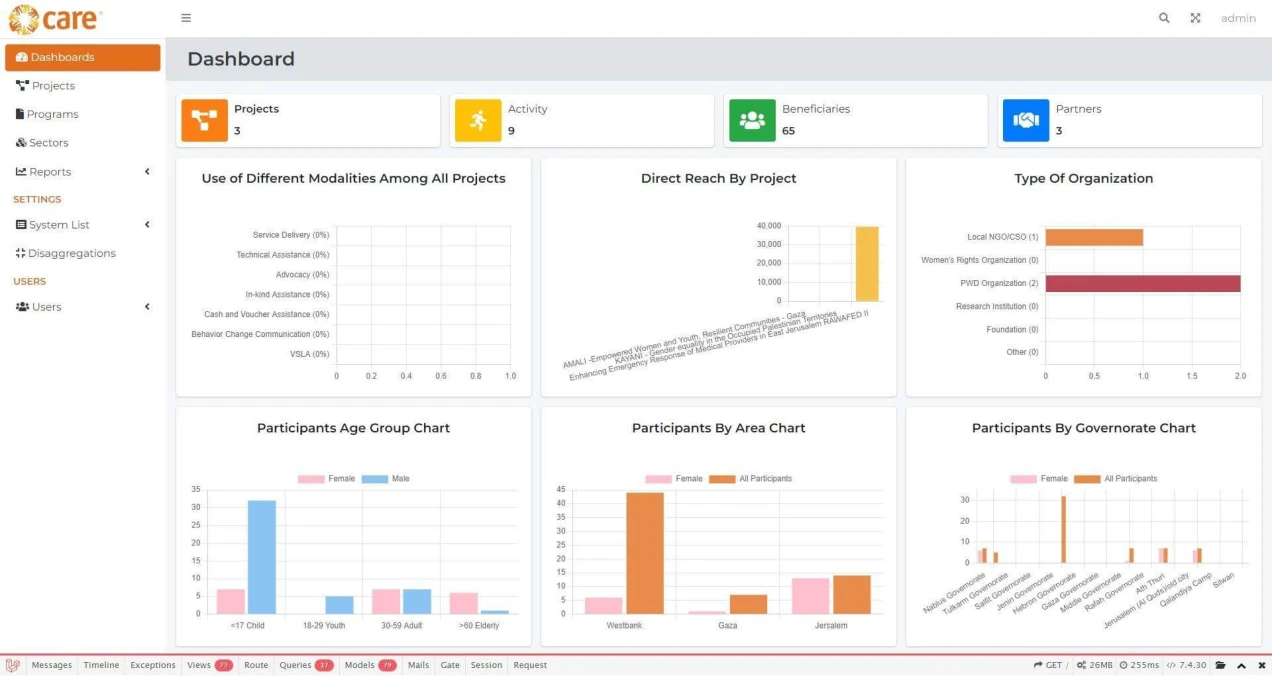Viewport: 1272px width, 676px height.
Task: Click the CARE logo
Action: (x=55, y=18)
